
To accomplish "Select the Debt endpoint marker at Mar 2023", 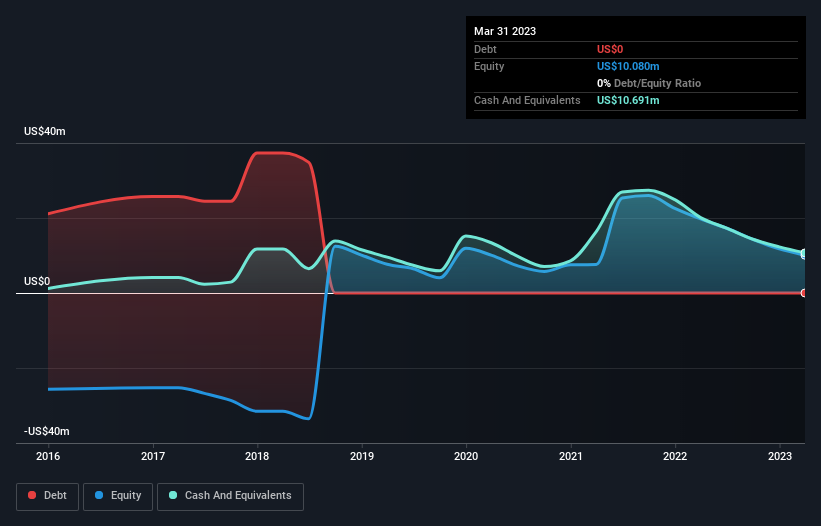I will coord(804,293).
